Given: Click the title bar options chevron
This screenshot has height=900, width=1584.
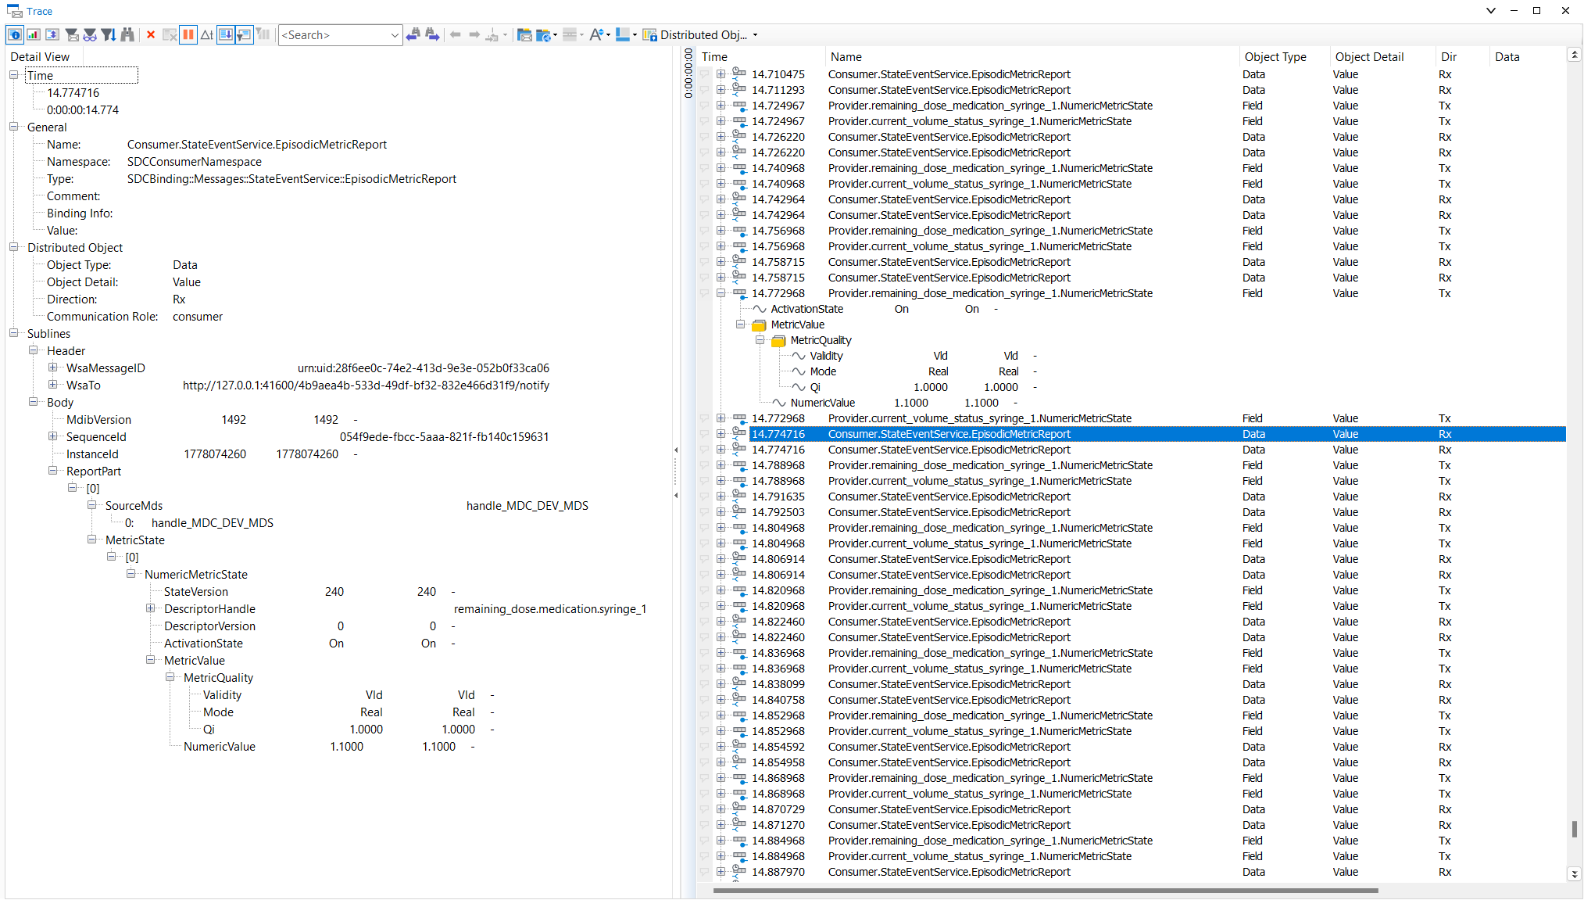Looking at the screenshot, I should point(1490,11).
